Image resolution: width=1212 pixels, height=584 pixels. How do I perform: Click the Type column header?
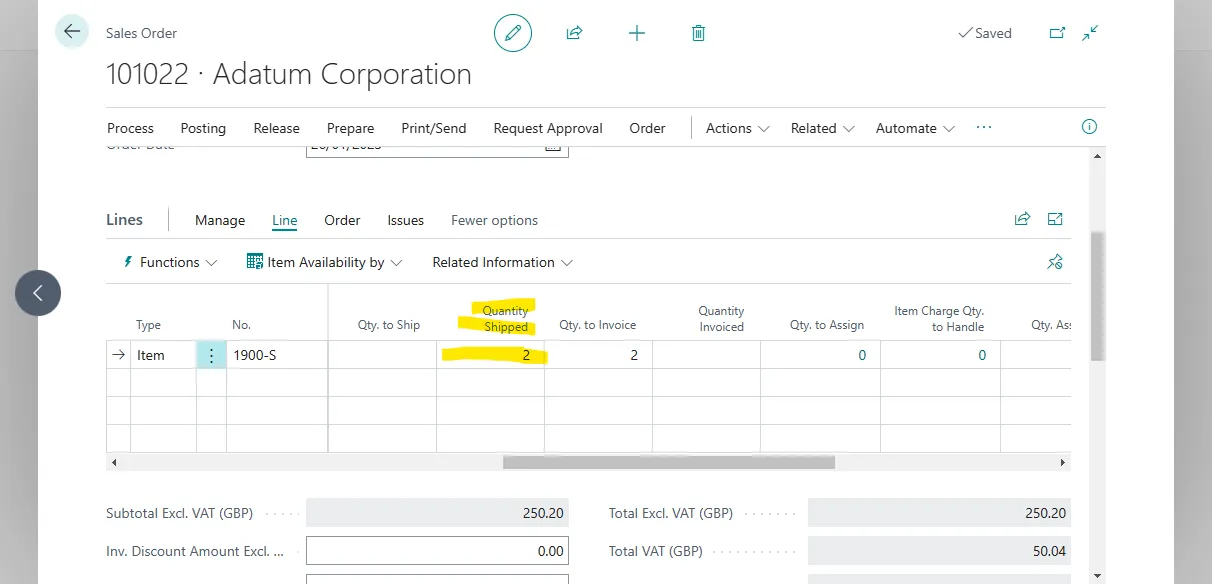coord(148,325)
